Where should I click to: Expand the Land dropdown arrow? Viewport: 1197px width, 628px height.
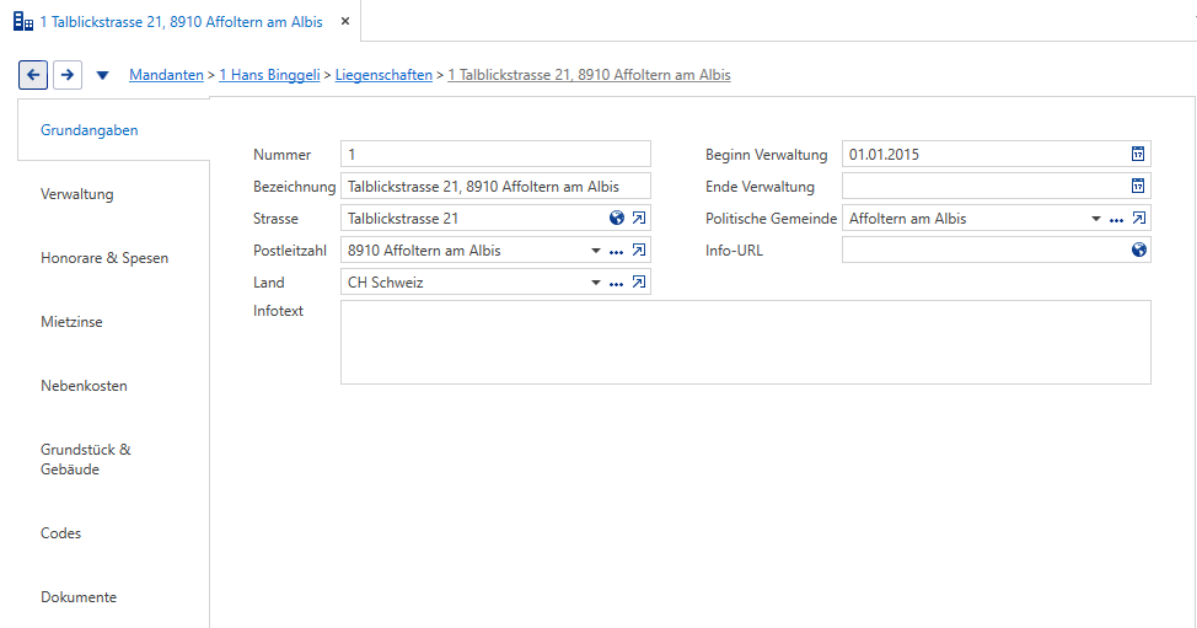click(x=595, y=282)
